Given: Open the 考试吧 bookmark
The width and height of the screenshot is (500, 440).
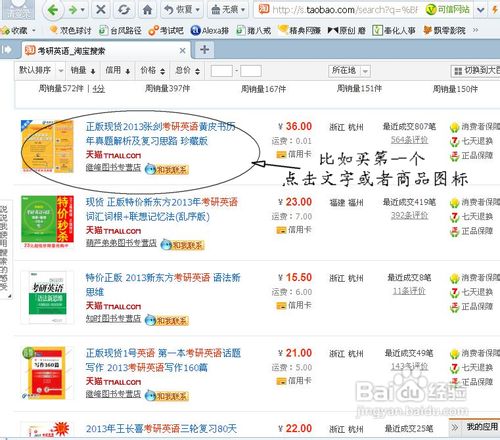Looking at the screenshot, I should [166, 31].
